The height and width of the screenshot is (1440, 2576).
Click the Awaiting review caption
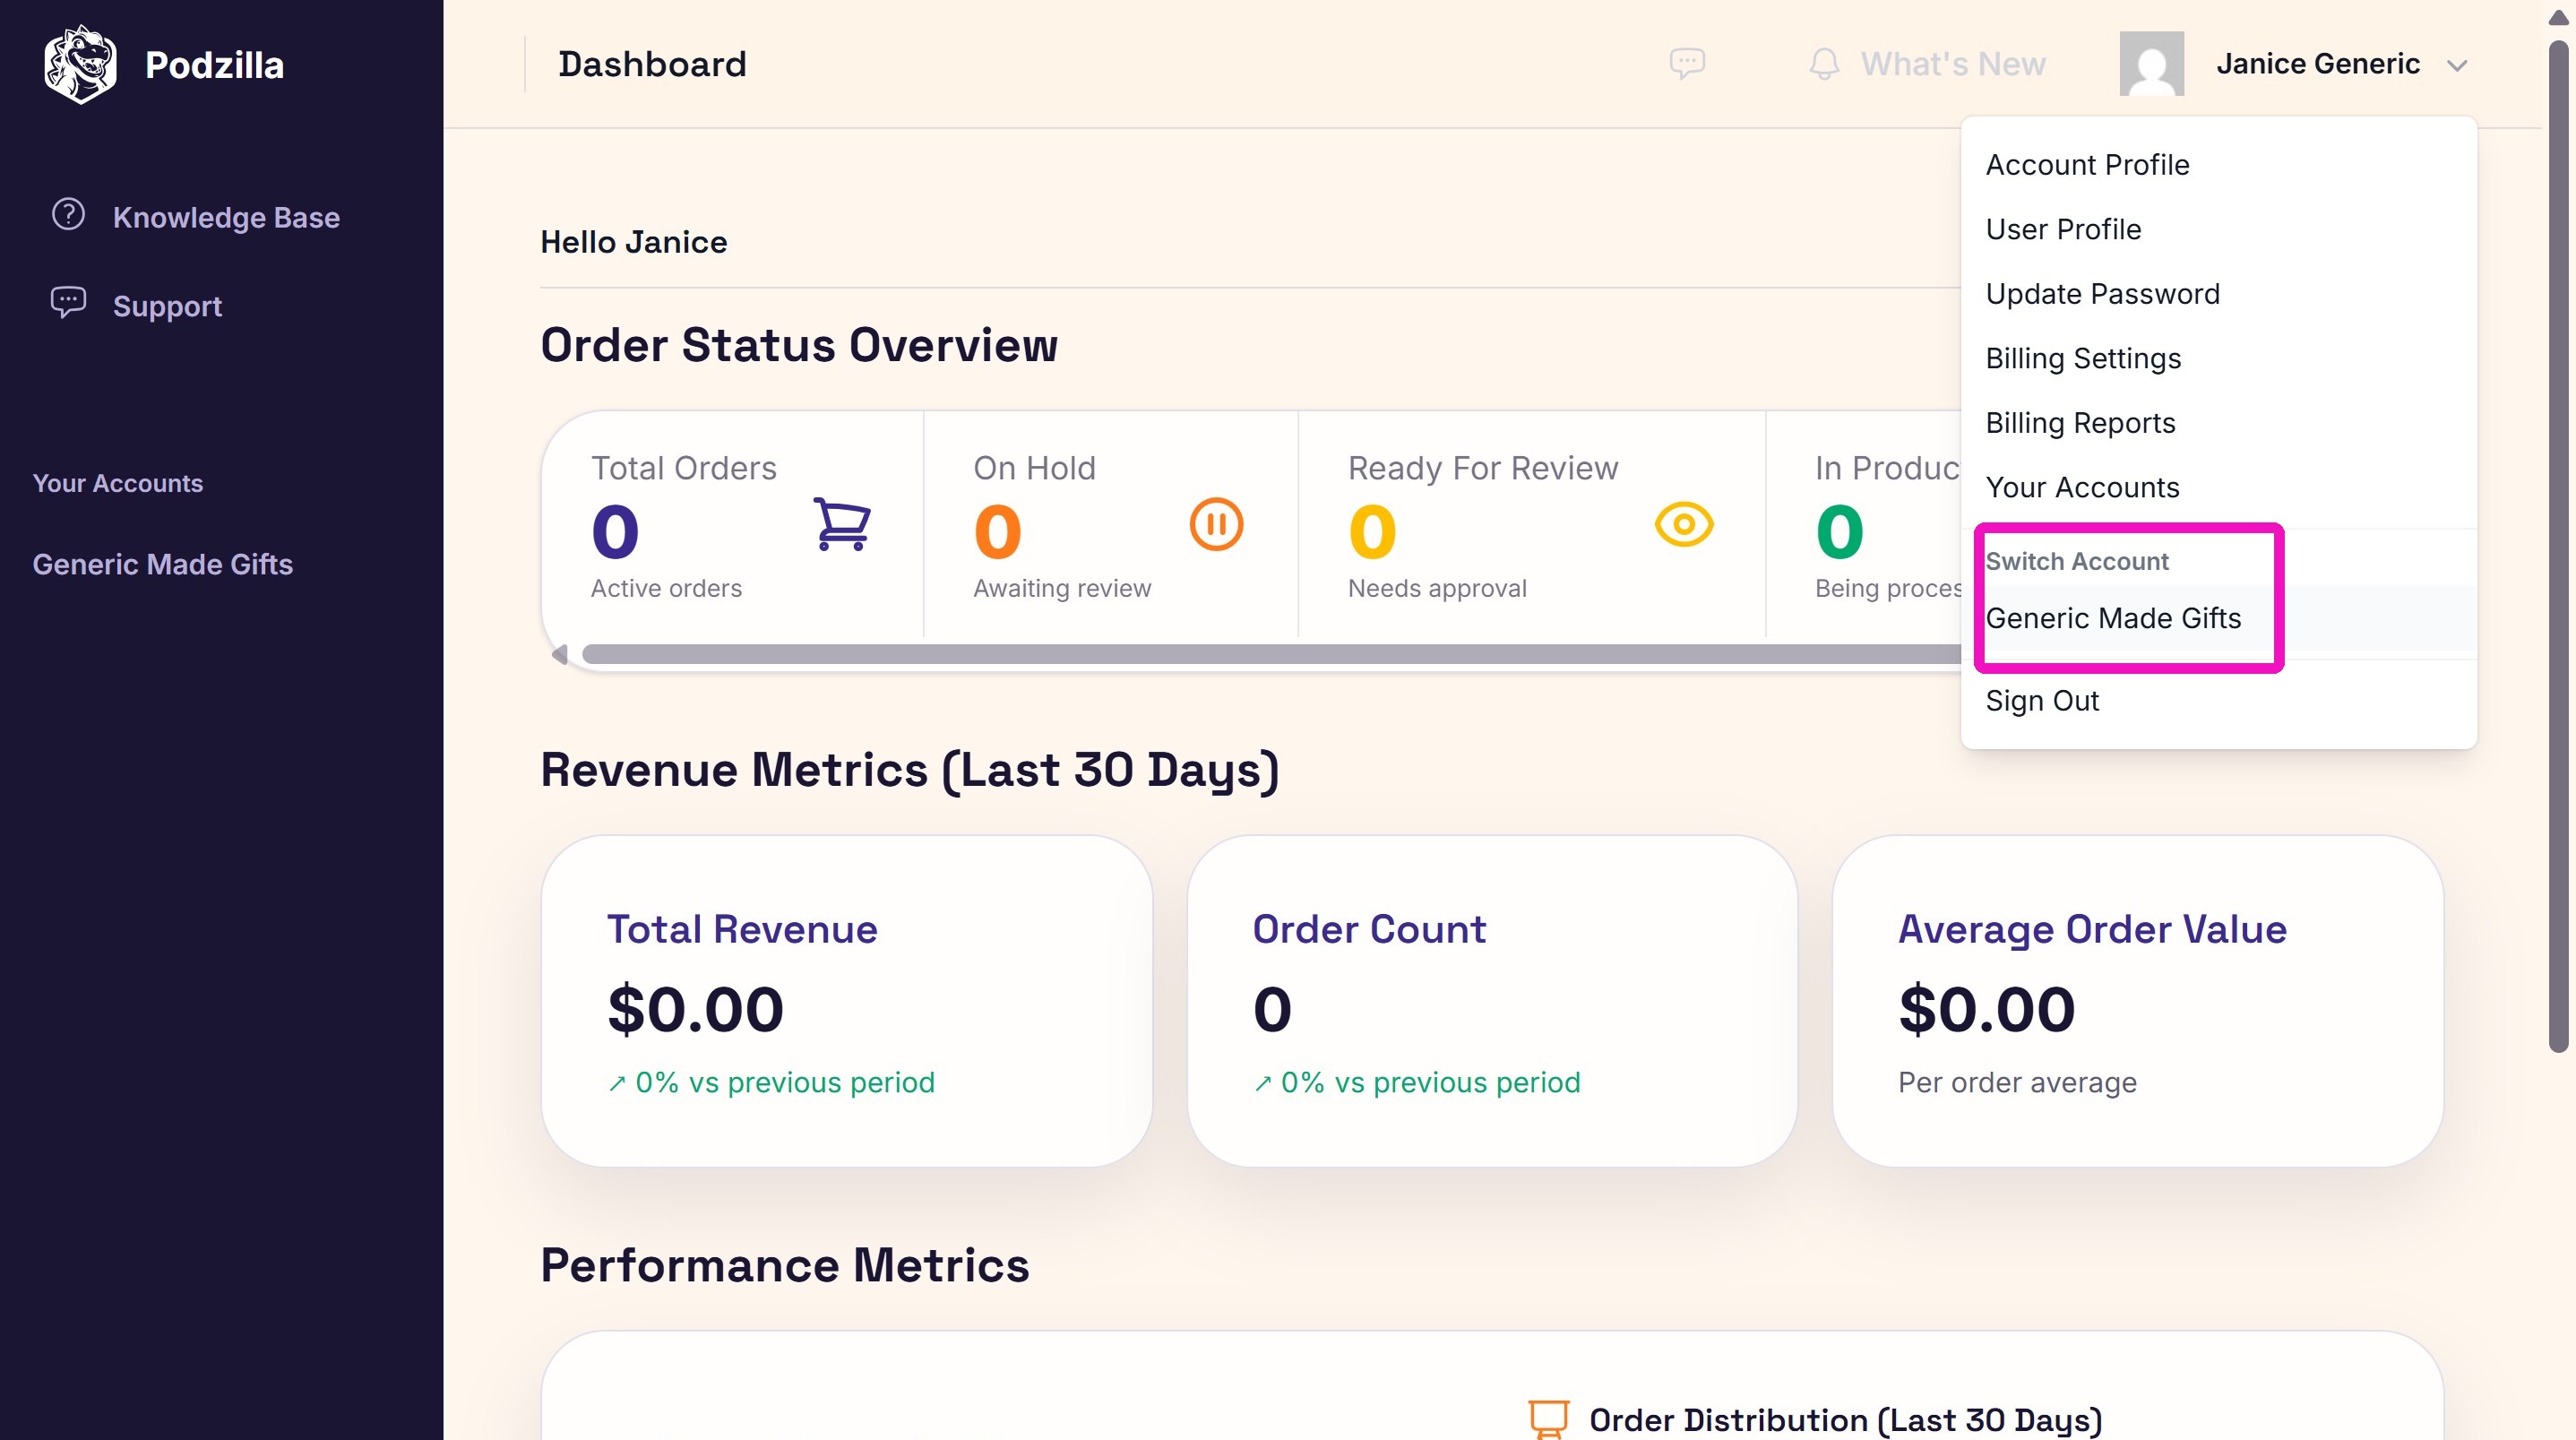tap(1062, 588)
